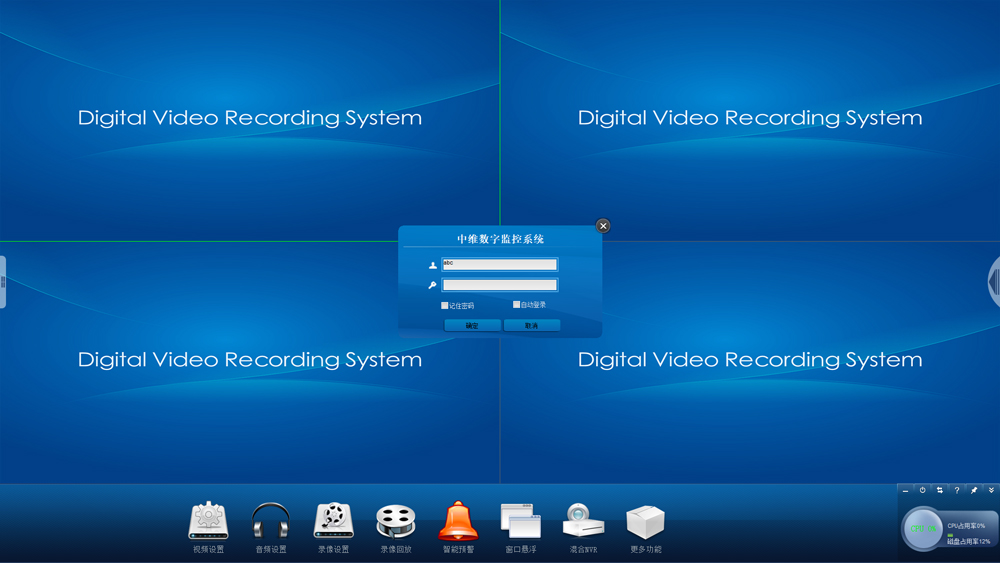The height and width of the screenshot is (563, 1000).
Task: Click the pin icon in corner toolbar
Action: click(x=974, y=490)
